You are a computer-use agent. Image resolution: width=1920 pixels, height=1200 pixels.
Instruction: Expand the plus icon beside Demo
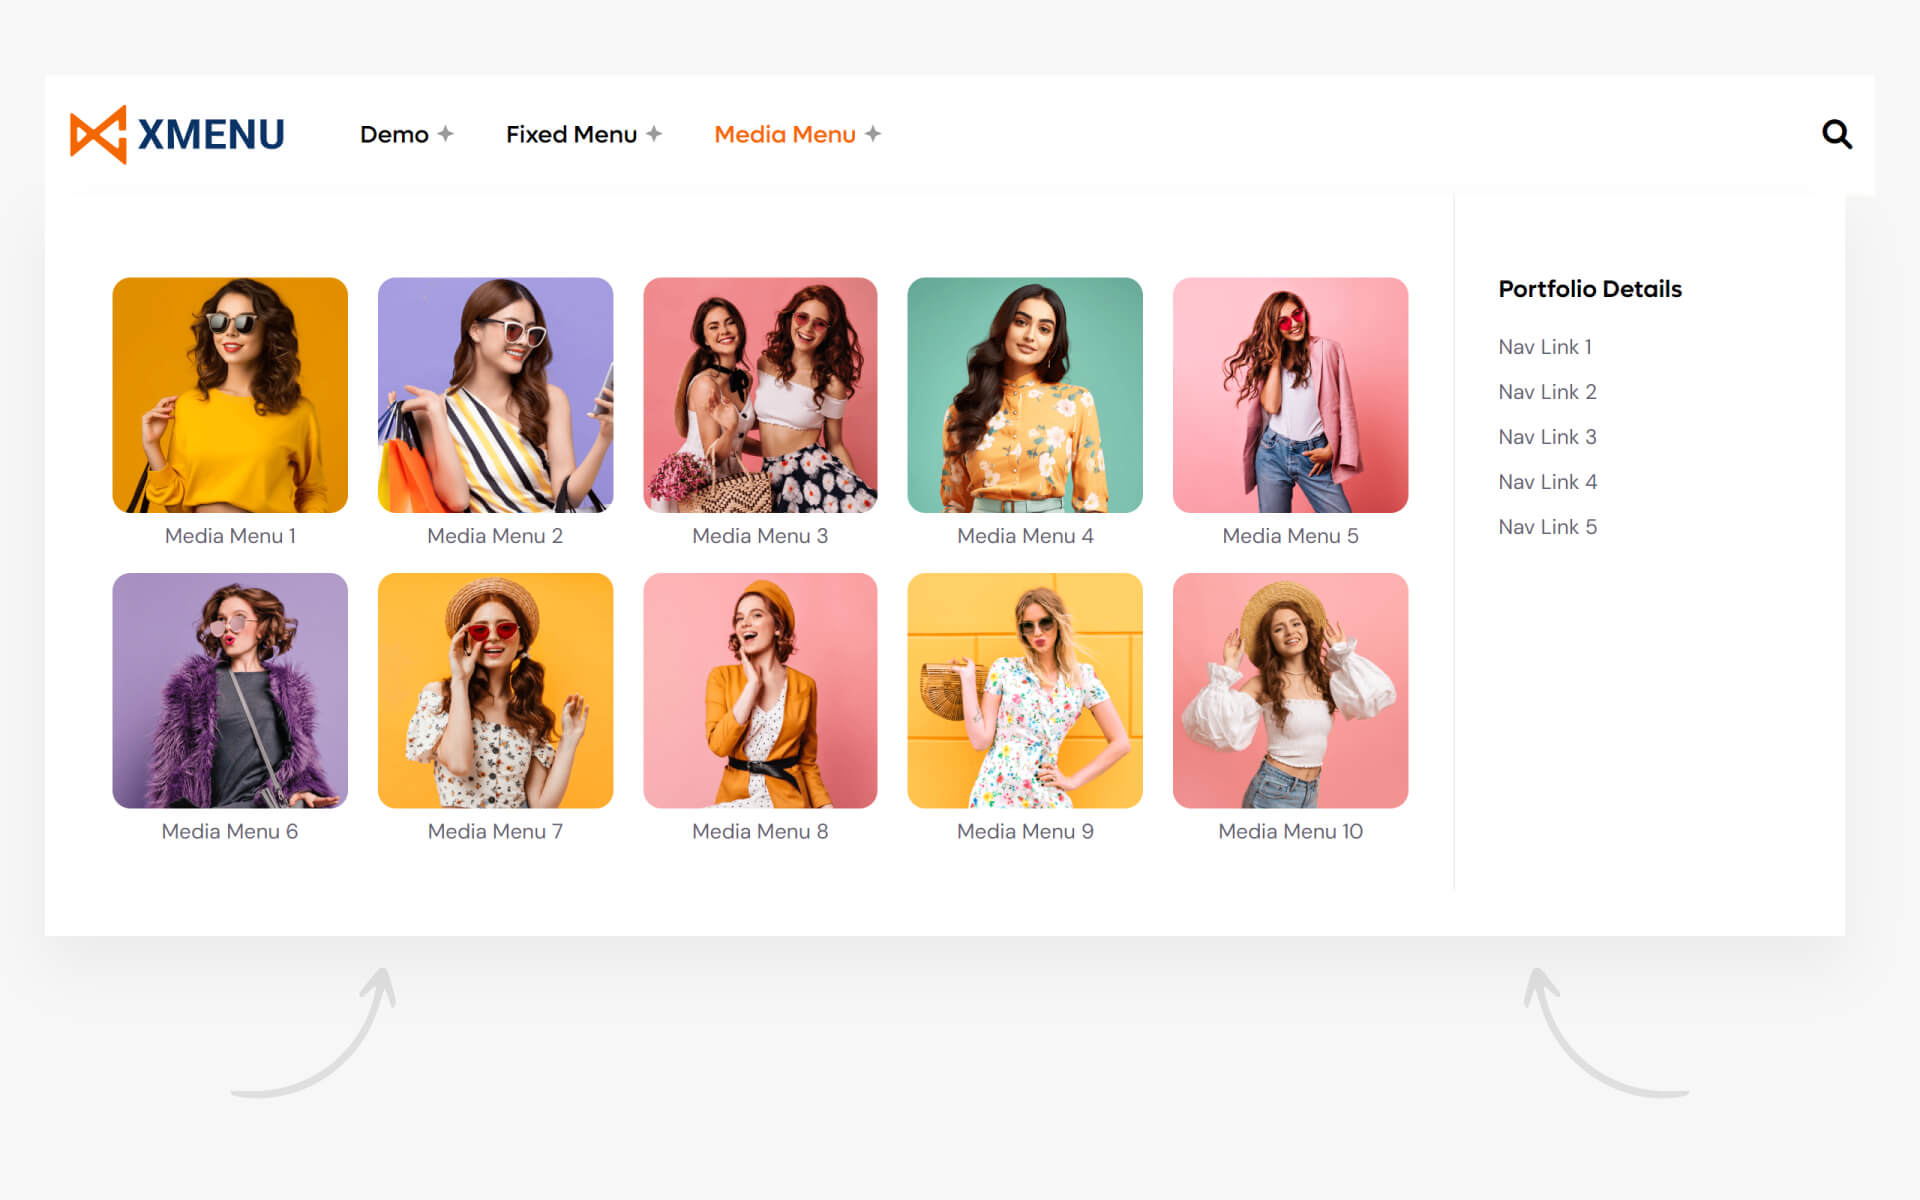point(446,134)
